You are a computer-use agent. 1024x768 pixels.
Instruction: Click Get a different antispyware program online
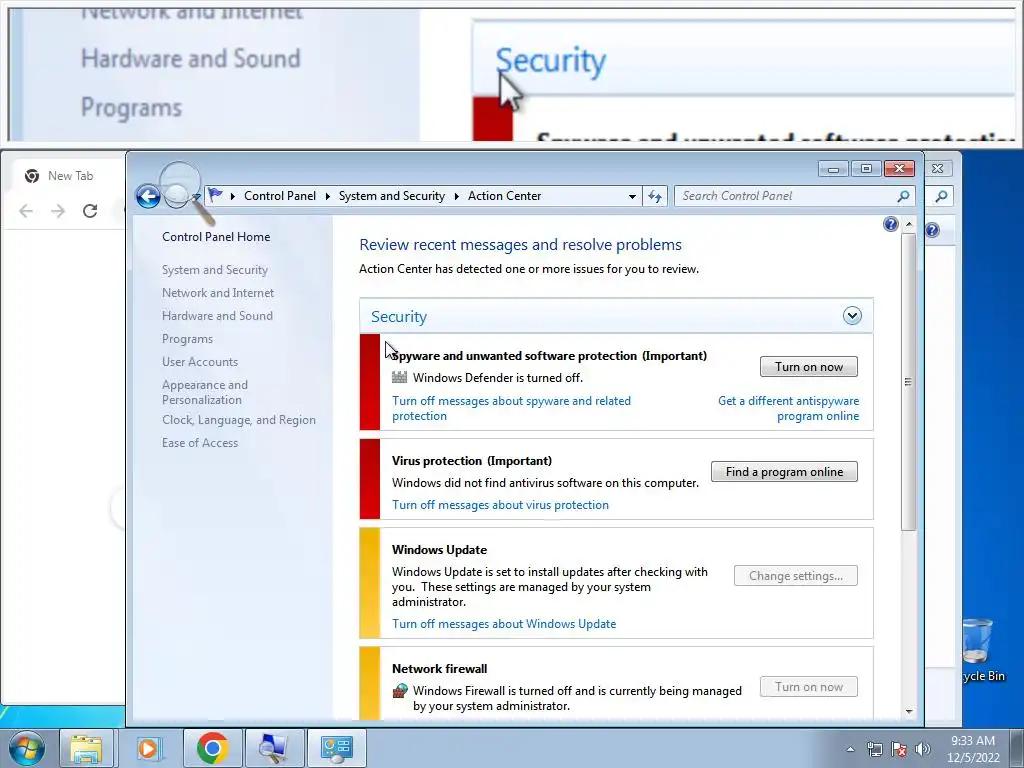[788, 408]
